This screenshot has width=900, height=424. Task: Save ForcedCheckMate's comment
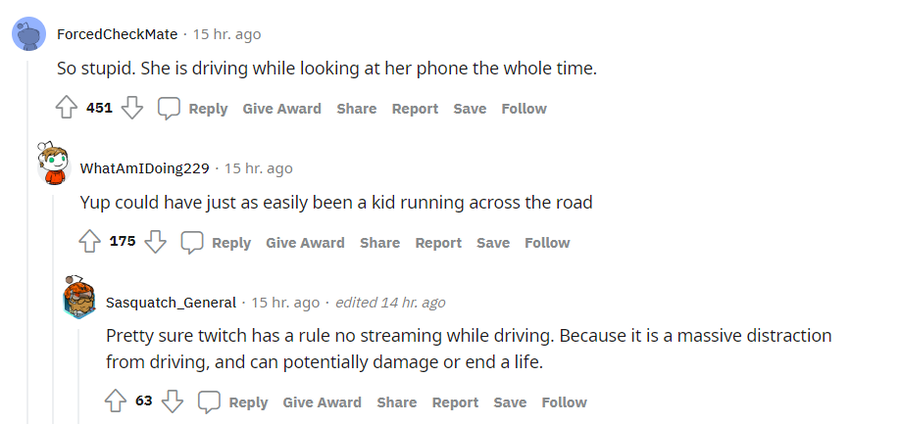(x=470, y=108)
